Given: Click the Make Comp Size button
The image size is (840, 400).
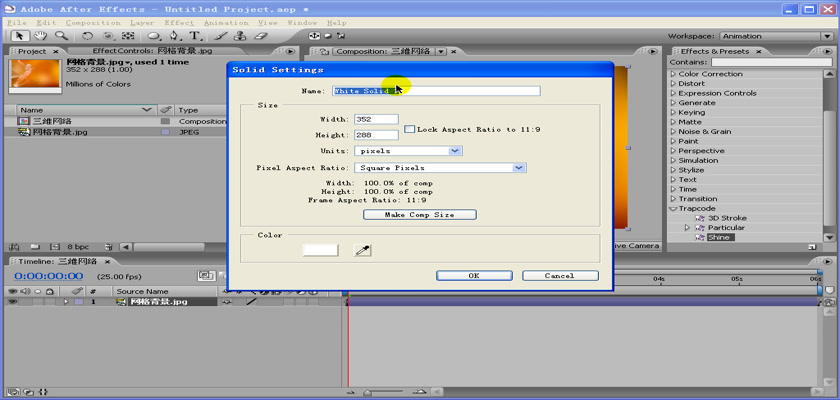Looking at the screenshot, I should click(x=419, y=215).
